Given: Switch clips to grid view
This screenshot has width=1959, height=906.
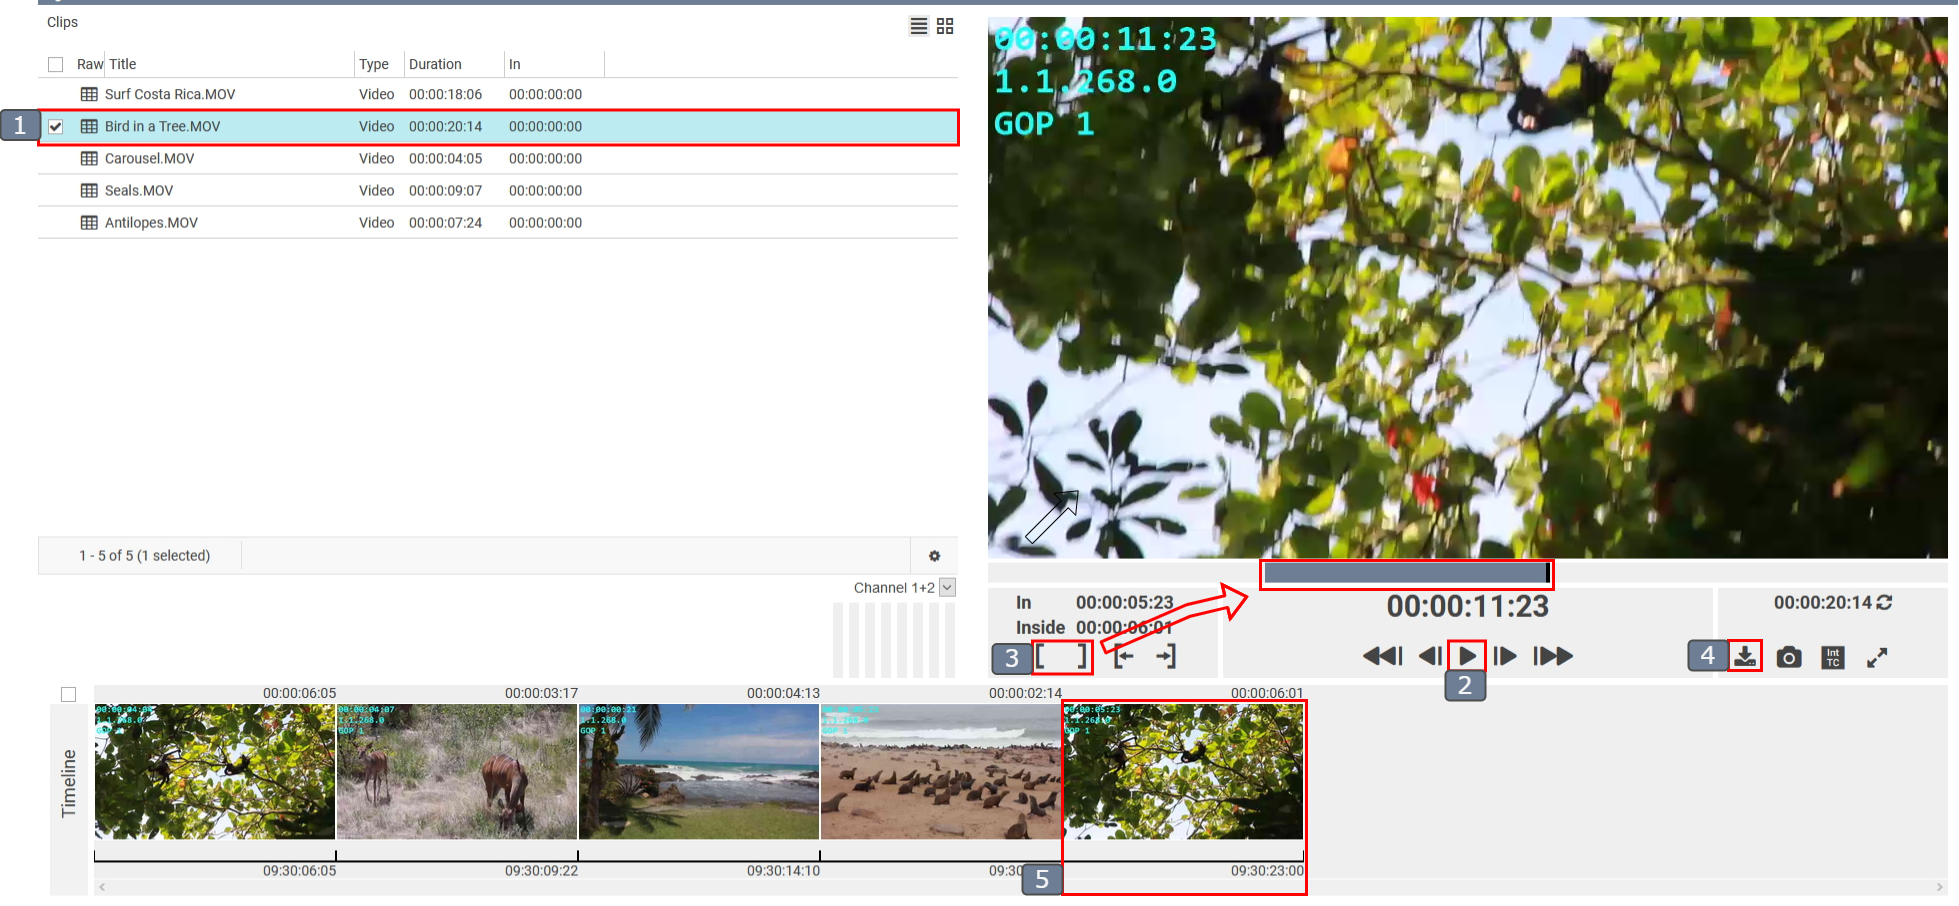Looking at the screenshot, I should (945, 26).
